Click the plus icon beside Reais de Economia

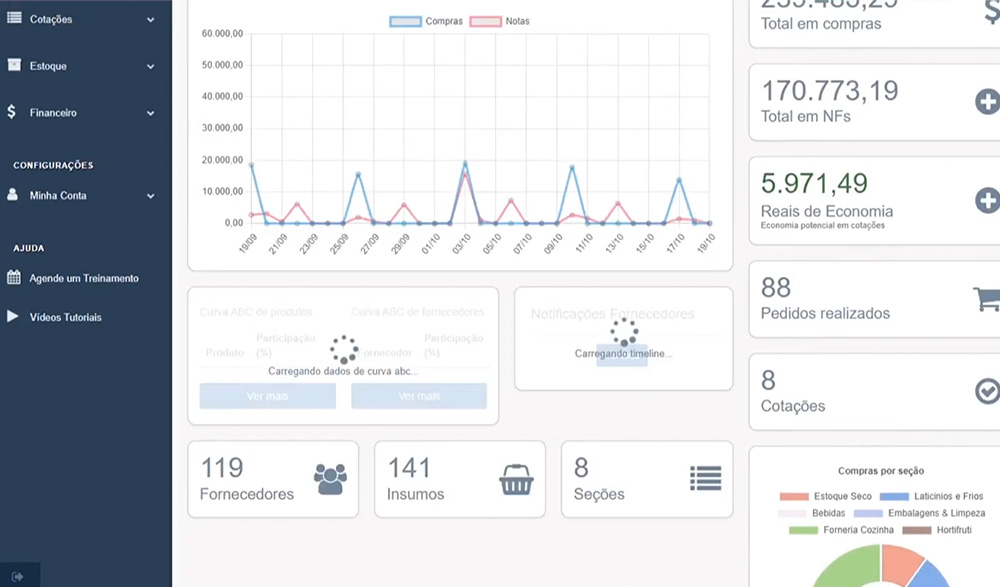tap(986, 200)
